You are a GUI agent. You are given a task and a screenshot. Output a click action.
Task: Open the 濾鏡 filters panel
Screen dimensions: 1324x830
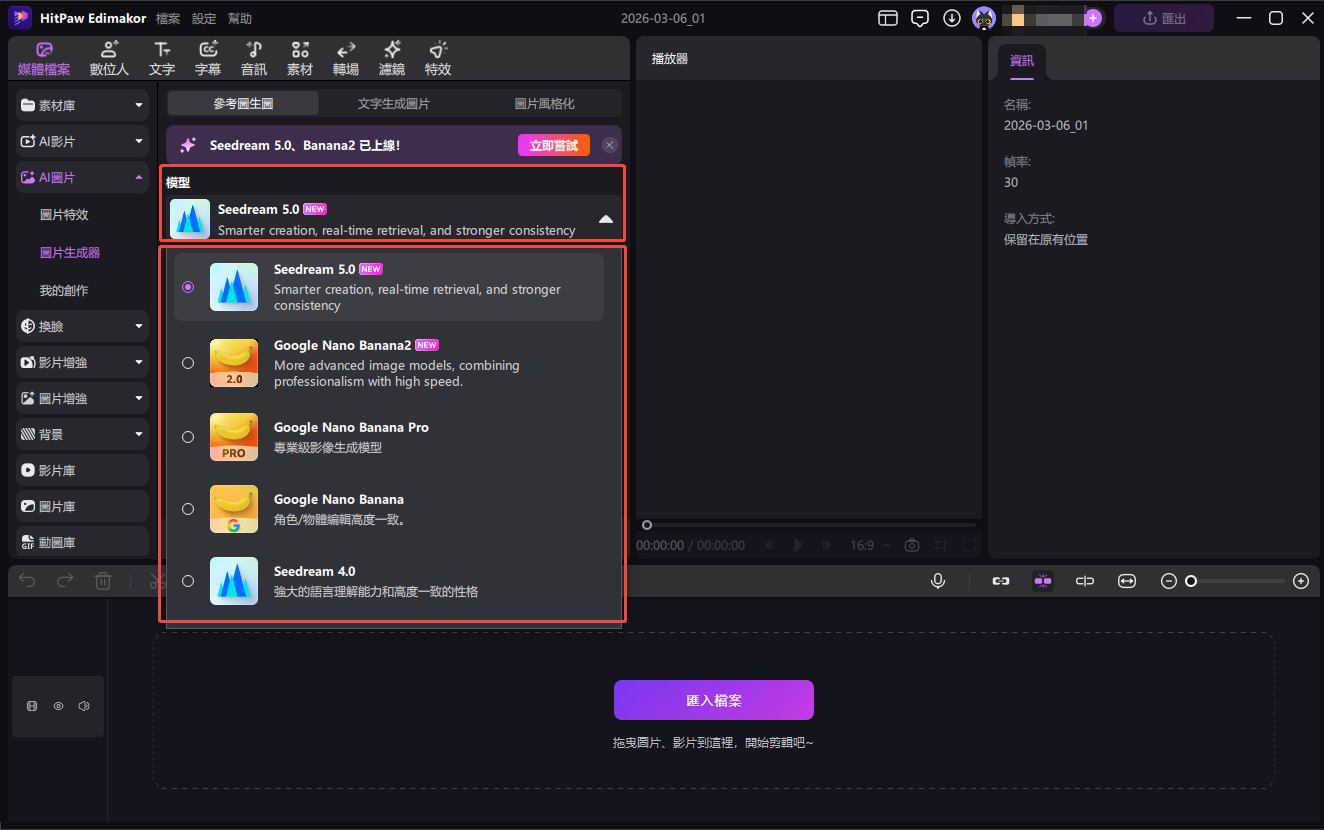[x=392, y=59]
